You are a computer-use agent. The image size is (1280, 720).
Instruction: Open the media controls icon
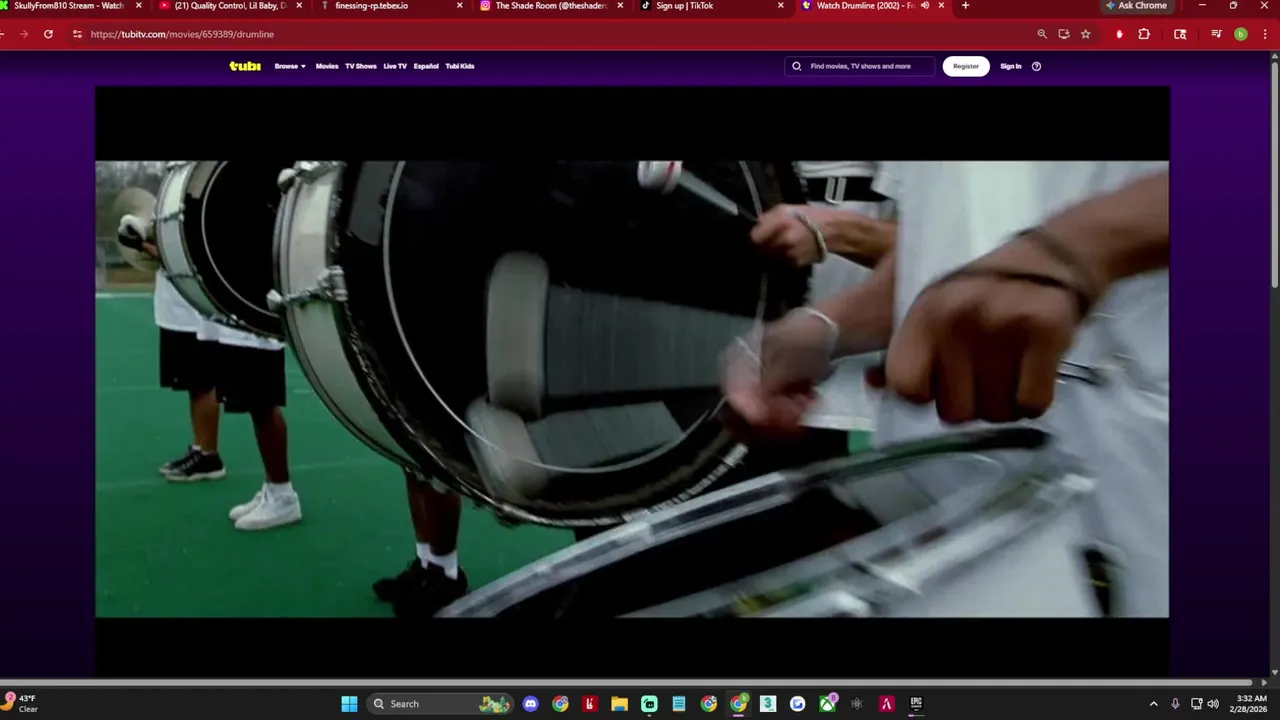(1216, 34)
